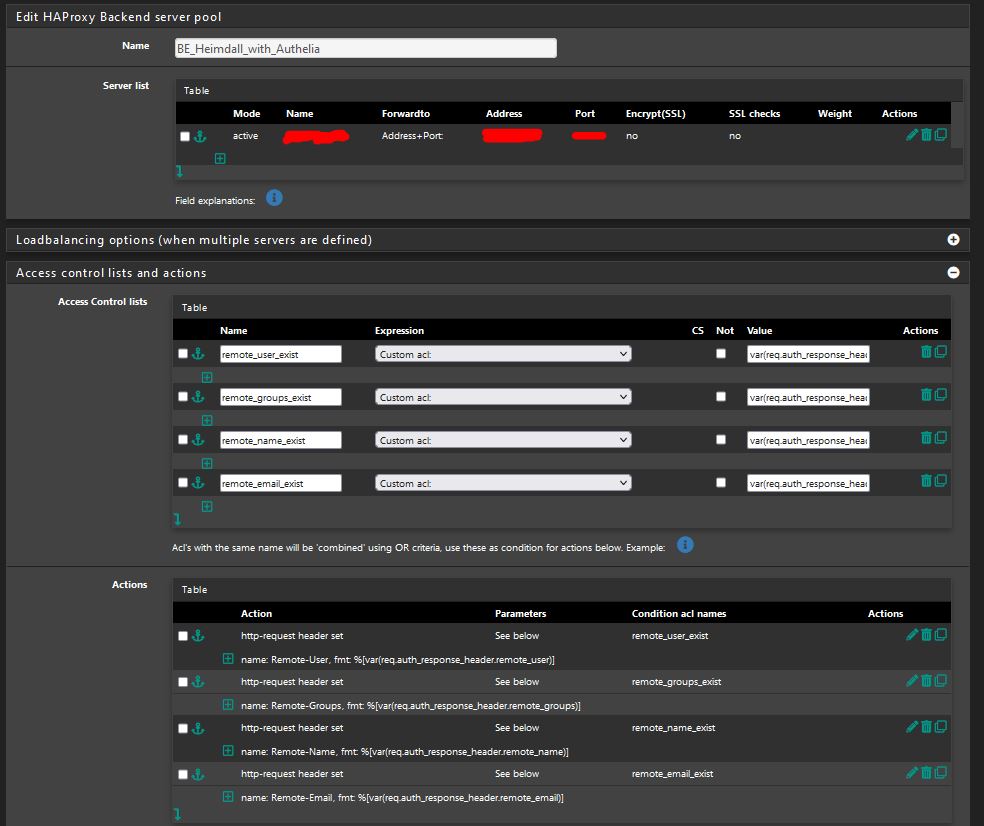
Task: Clone the active server with the copy icon
Action: pyautogui.click(x=939, y=134)
